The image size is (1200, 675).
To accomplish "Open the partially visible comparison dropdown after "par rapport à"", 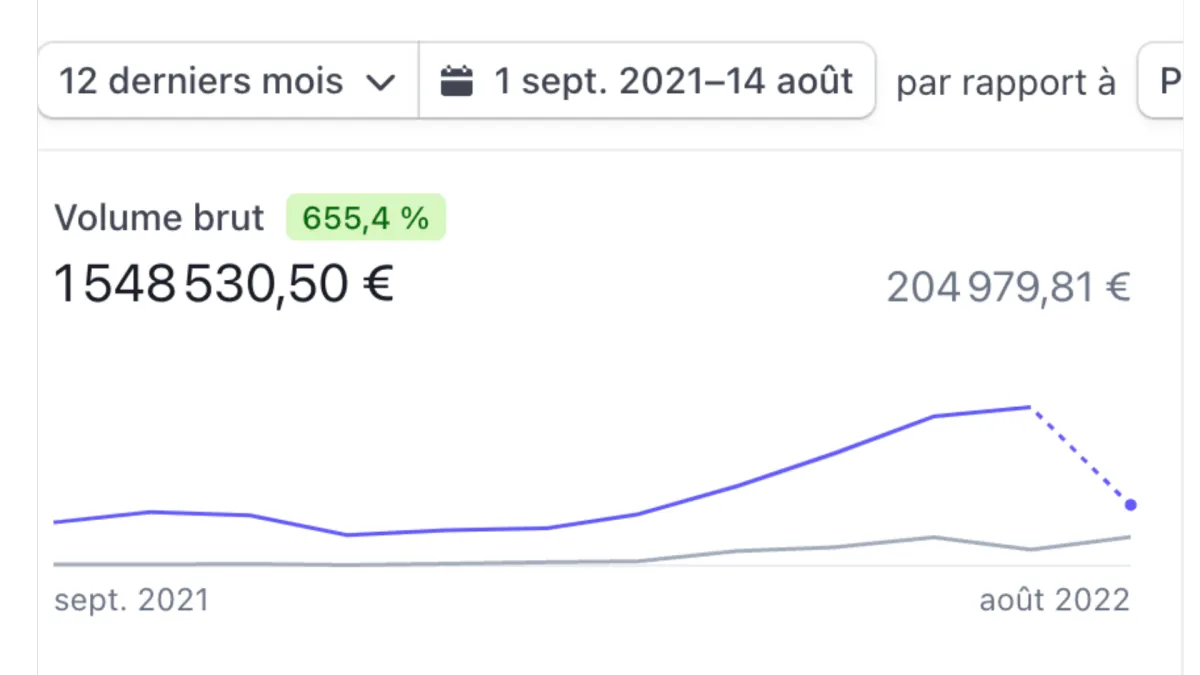I will [x=1170, y=81].
